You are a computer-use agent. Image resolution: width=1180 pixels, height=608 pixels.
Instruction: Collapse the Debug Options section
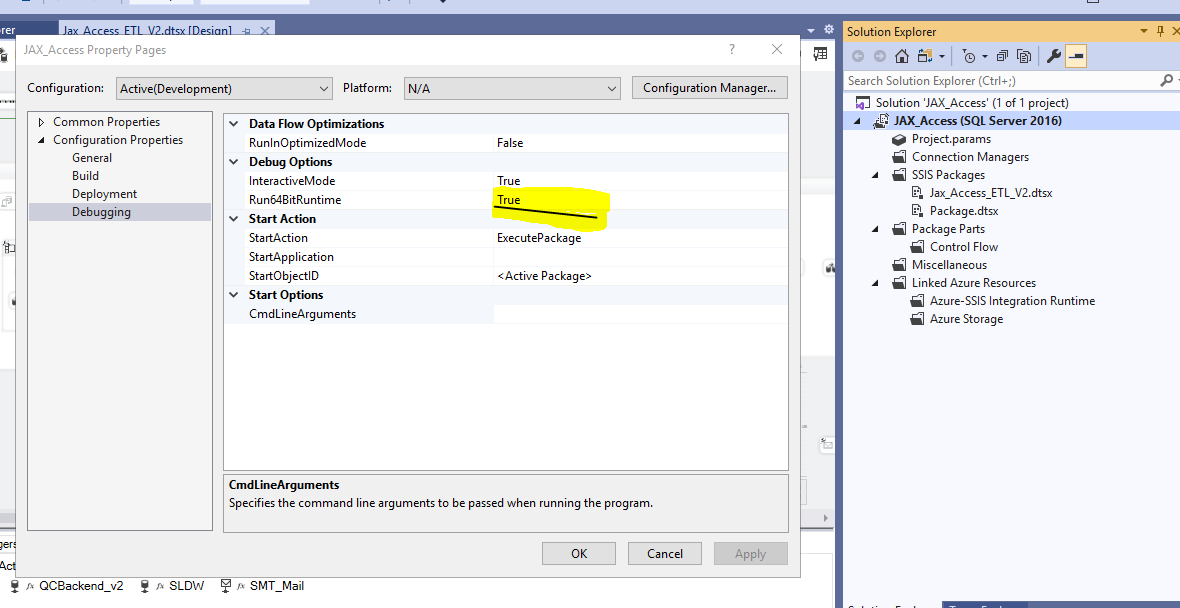pyautogui.click(x=234, y=162)
